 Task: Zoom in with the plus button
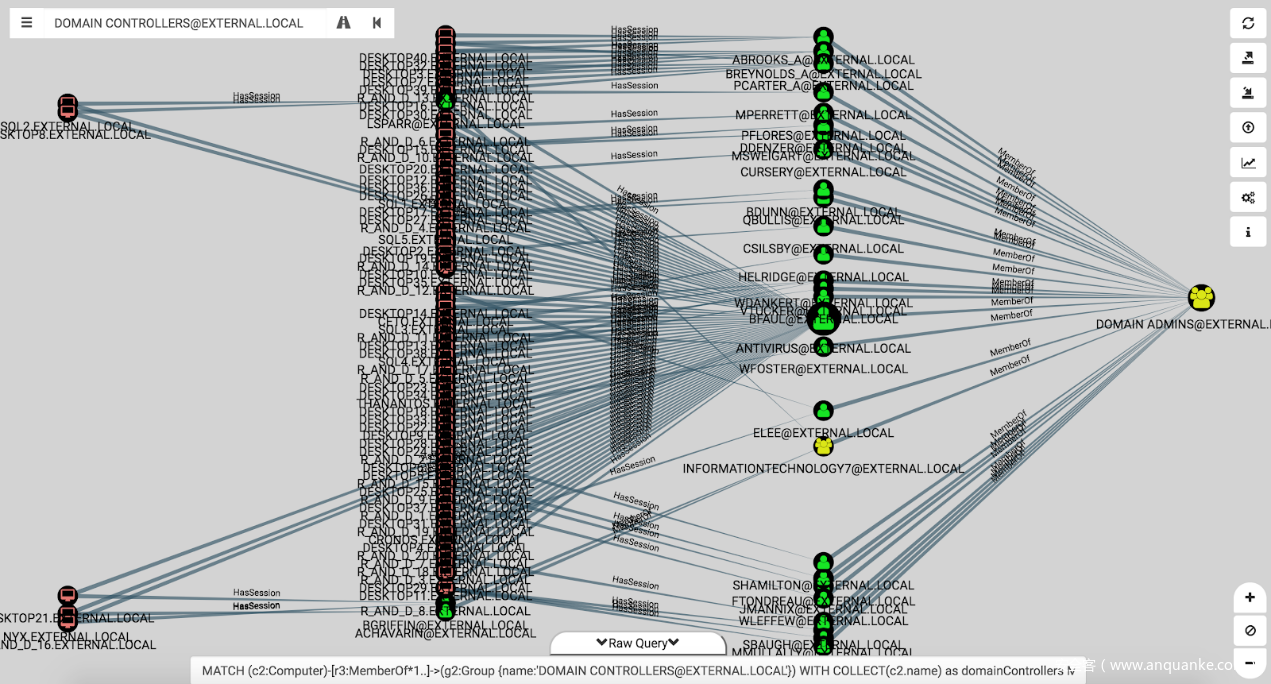click(x=1250, y=598)
